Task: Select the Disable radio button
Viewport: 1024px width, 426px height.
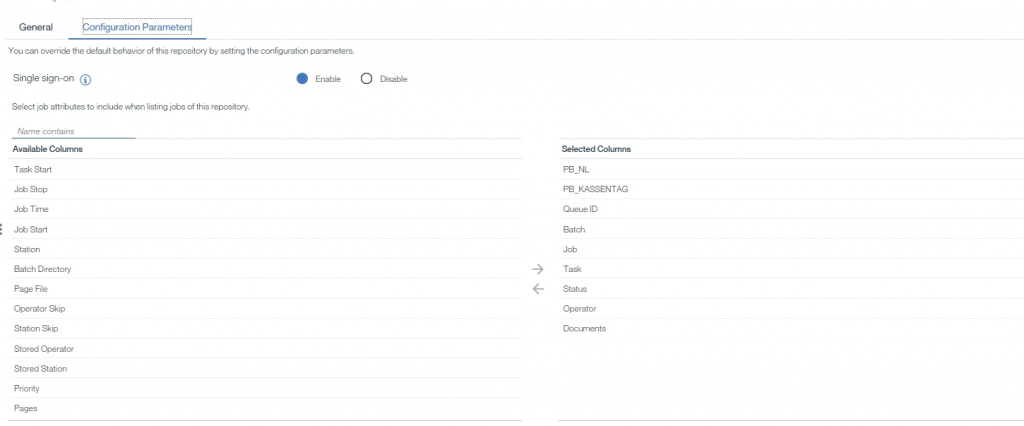Action: click(x=366, y=79)
